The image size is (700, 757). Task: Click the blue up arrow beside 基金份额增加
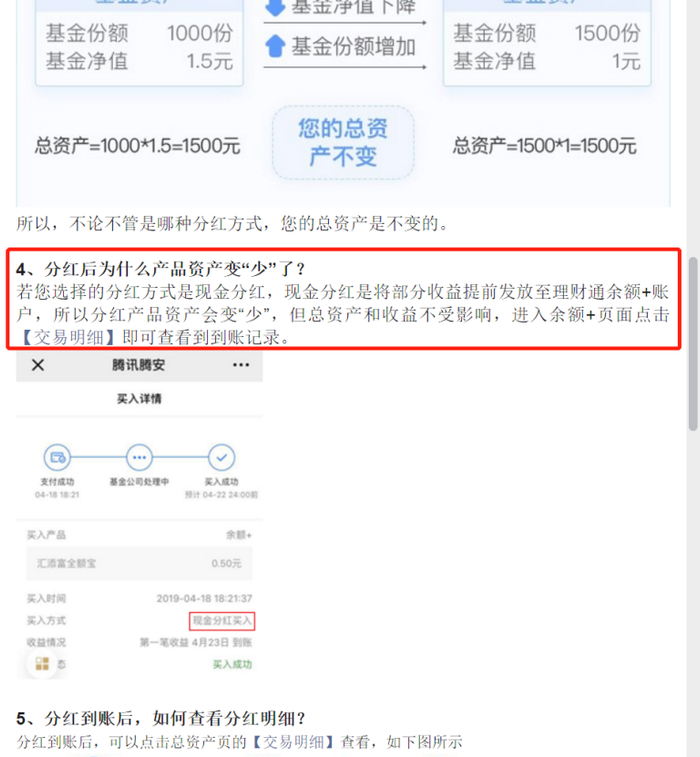275,46
